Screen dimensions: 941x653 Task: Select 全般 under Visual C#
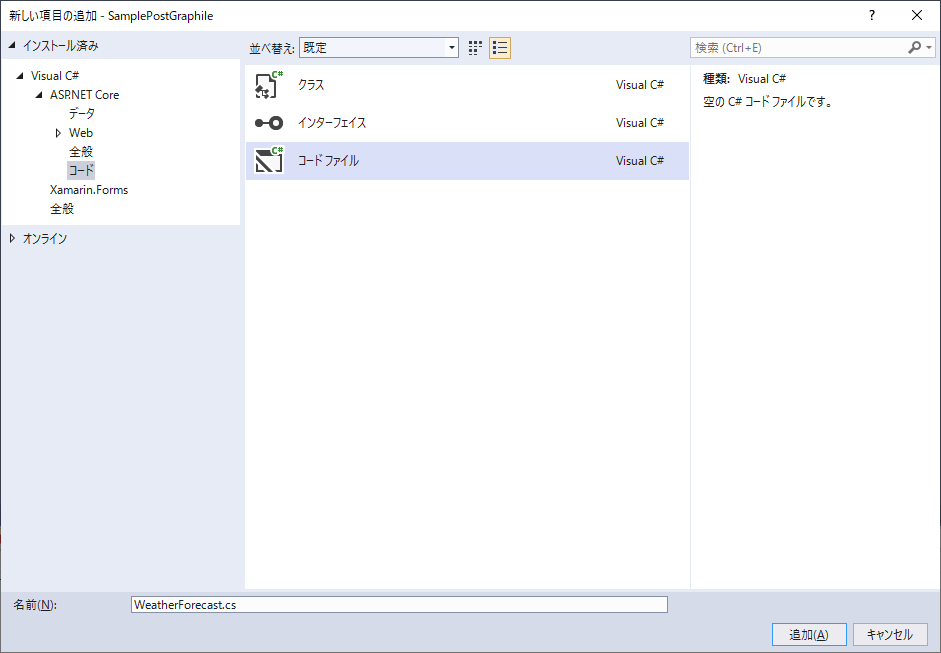(x=62, y=209)
